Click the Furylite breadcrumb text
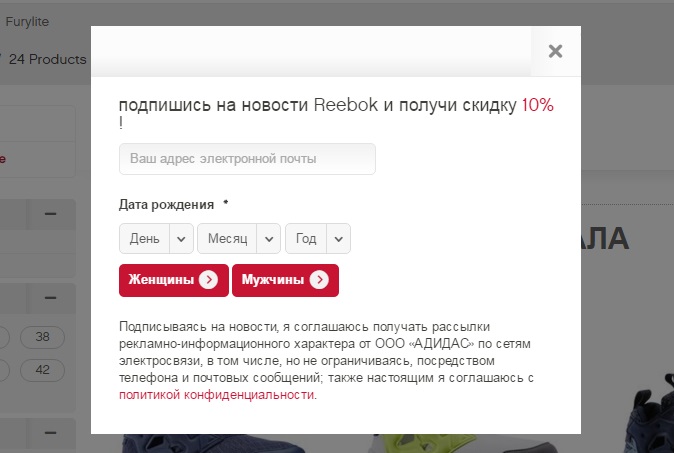This screenshot has width=674, height=453. pyautogui.click(x=27, y=21)
